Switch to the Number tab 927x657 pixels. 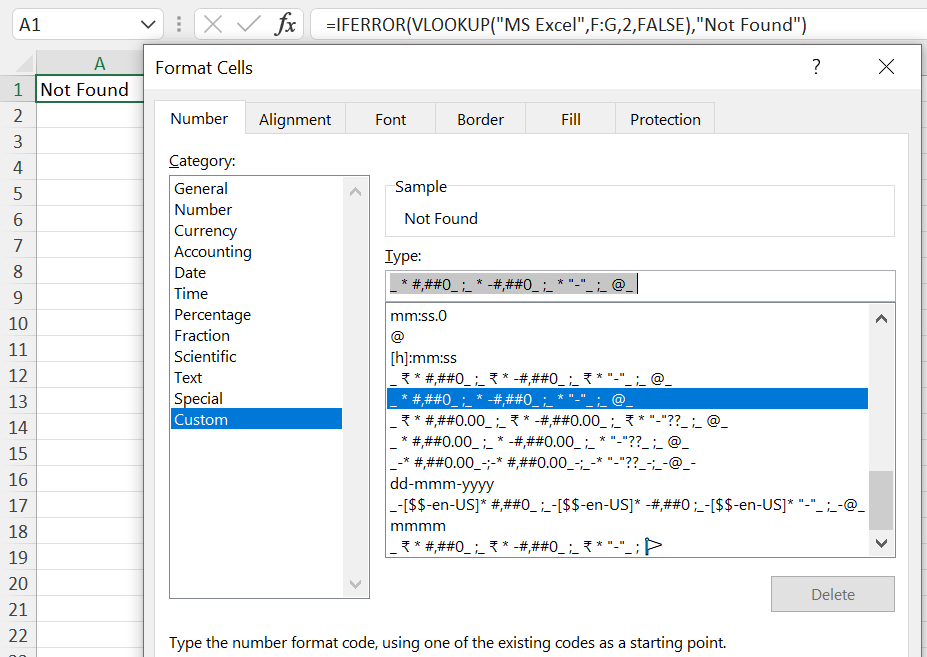coord(199,118)
